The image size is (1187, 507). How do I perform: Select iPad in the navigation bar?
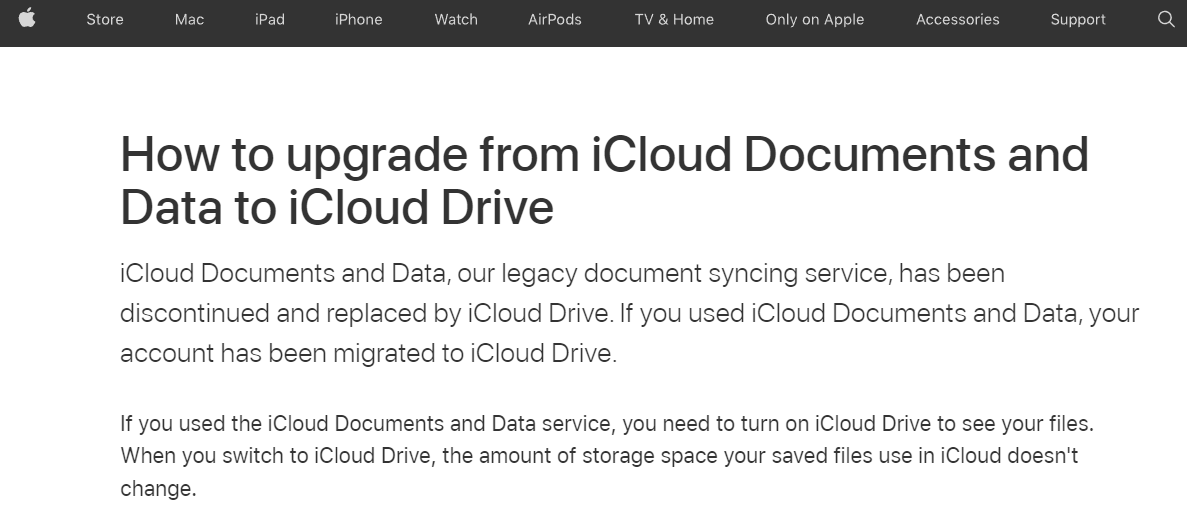[x=269, y=20]
